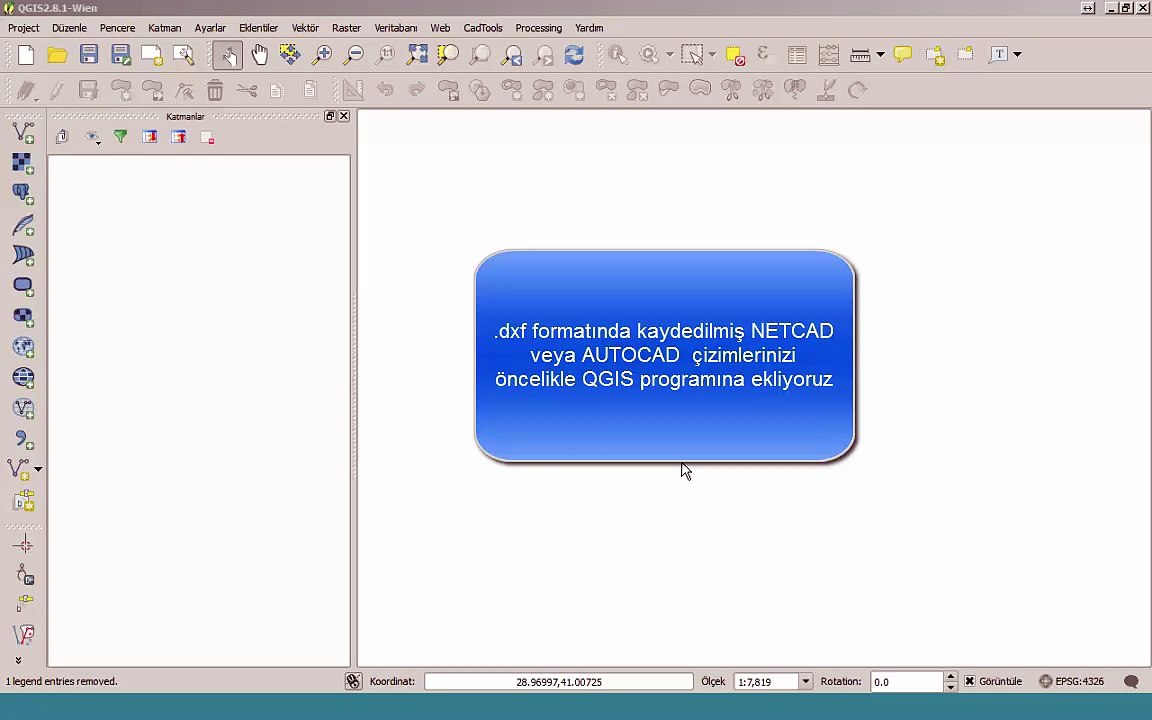Screen dimensions: 1152x720
Task: Open the Measure tool dropdown arrow
Action: [880, 55]
